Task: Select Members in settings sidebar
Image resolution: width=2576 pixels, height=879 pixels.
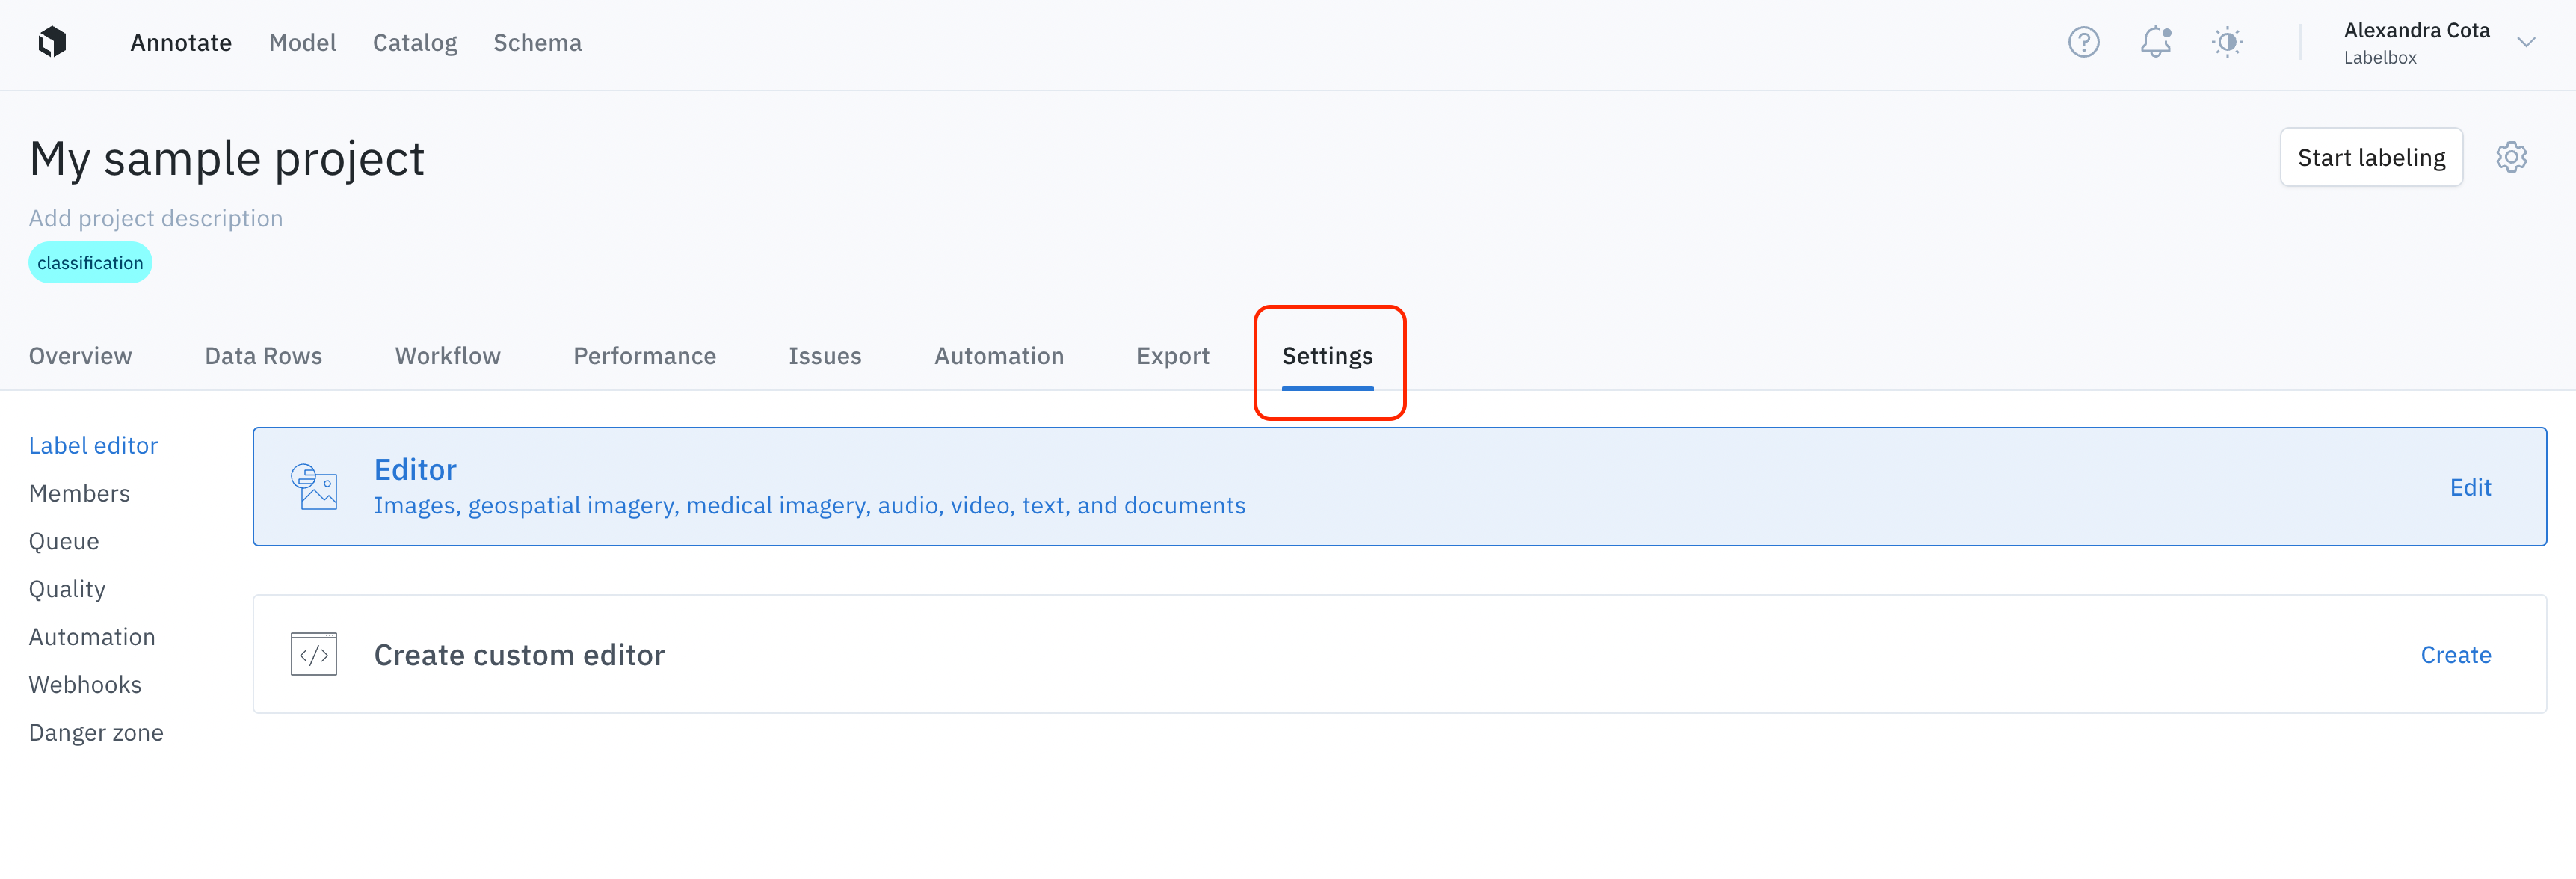Action: 79,493
